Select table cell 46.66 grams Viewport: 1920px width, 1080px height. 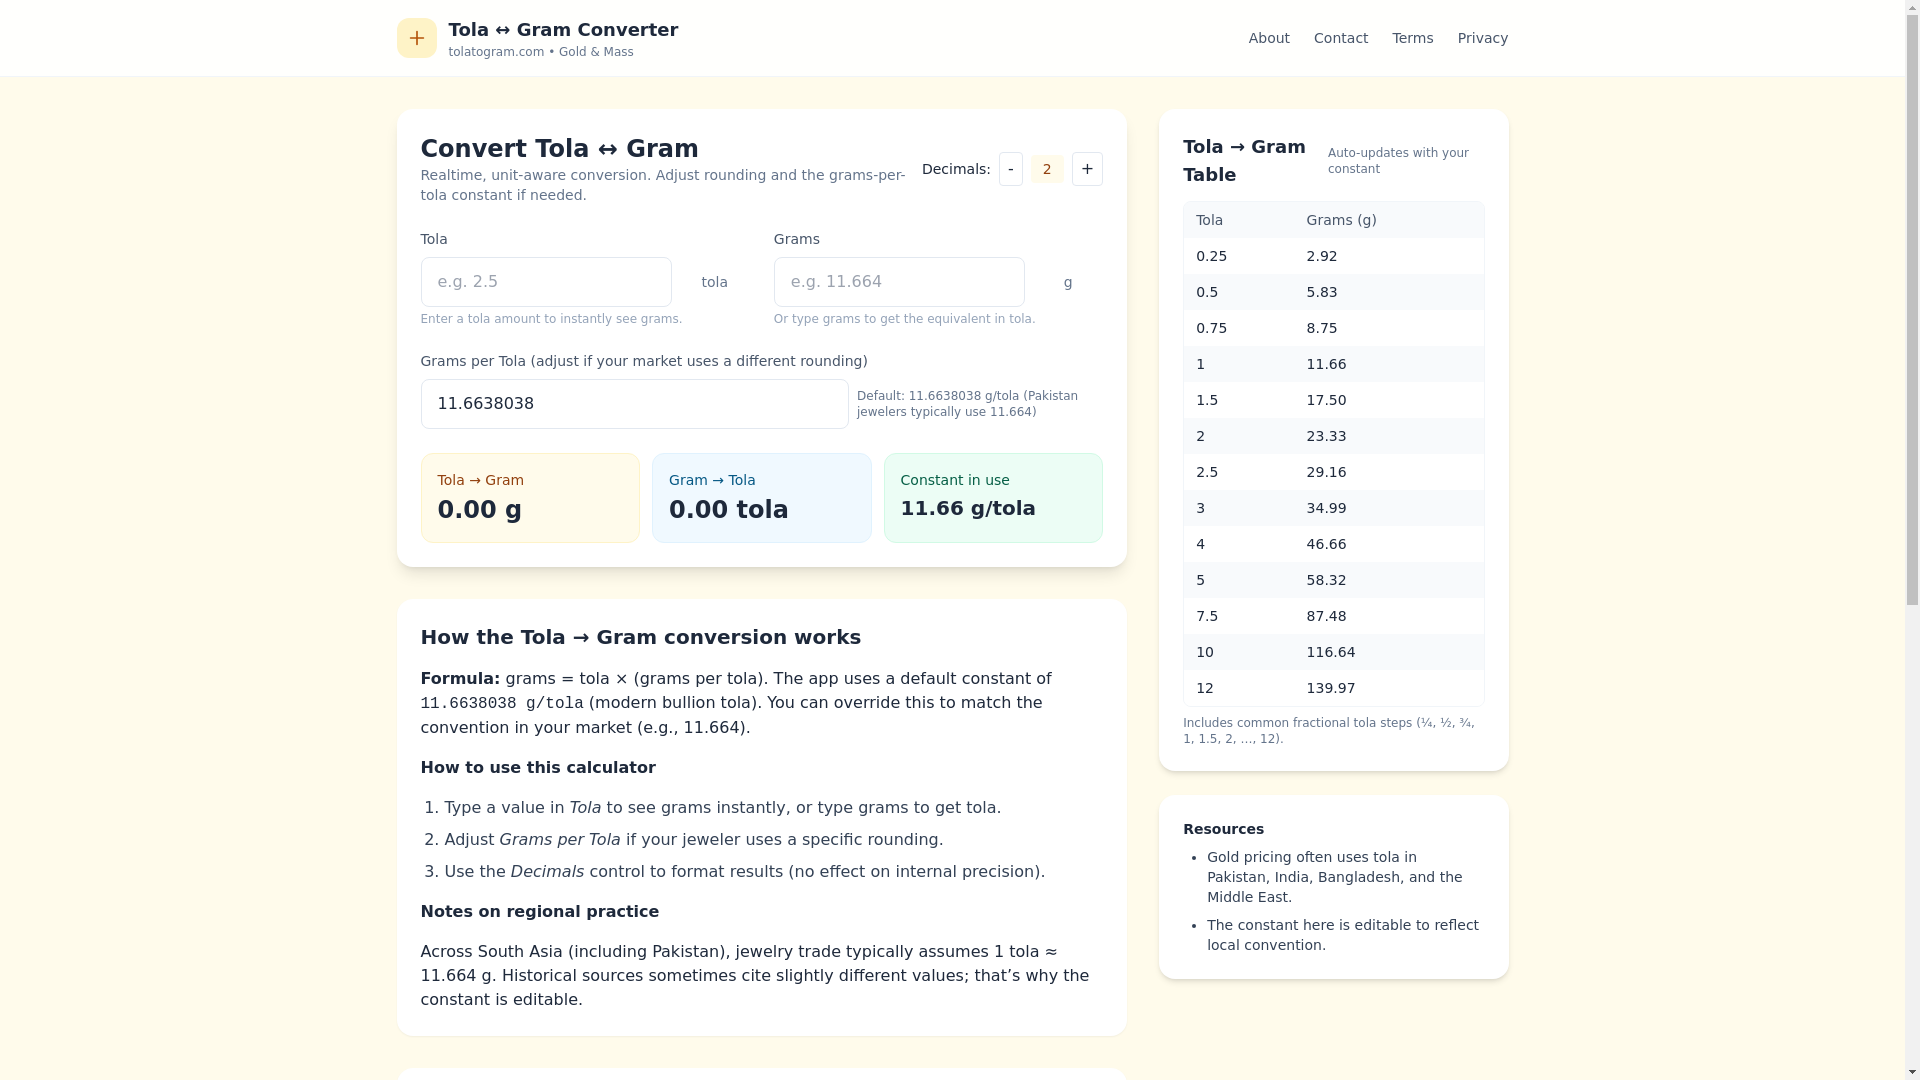[x=1326, y=544]
